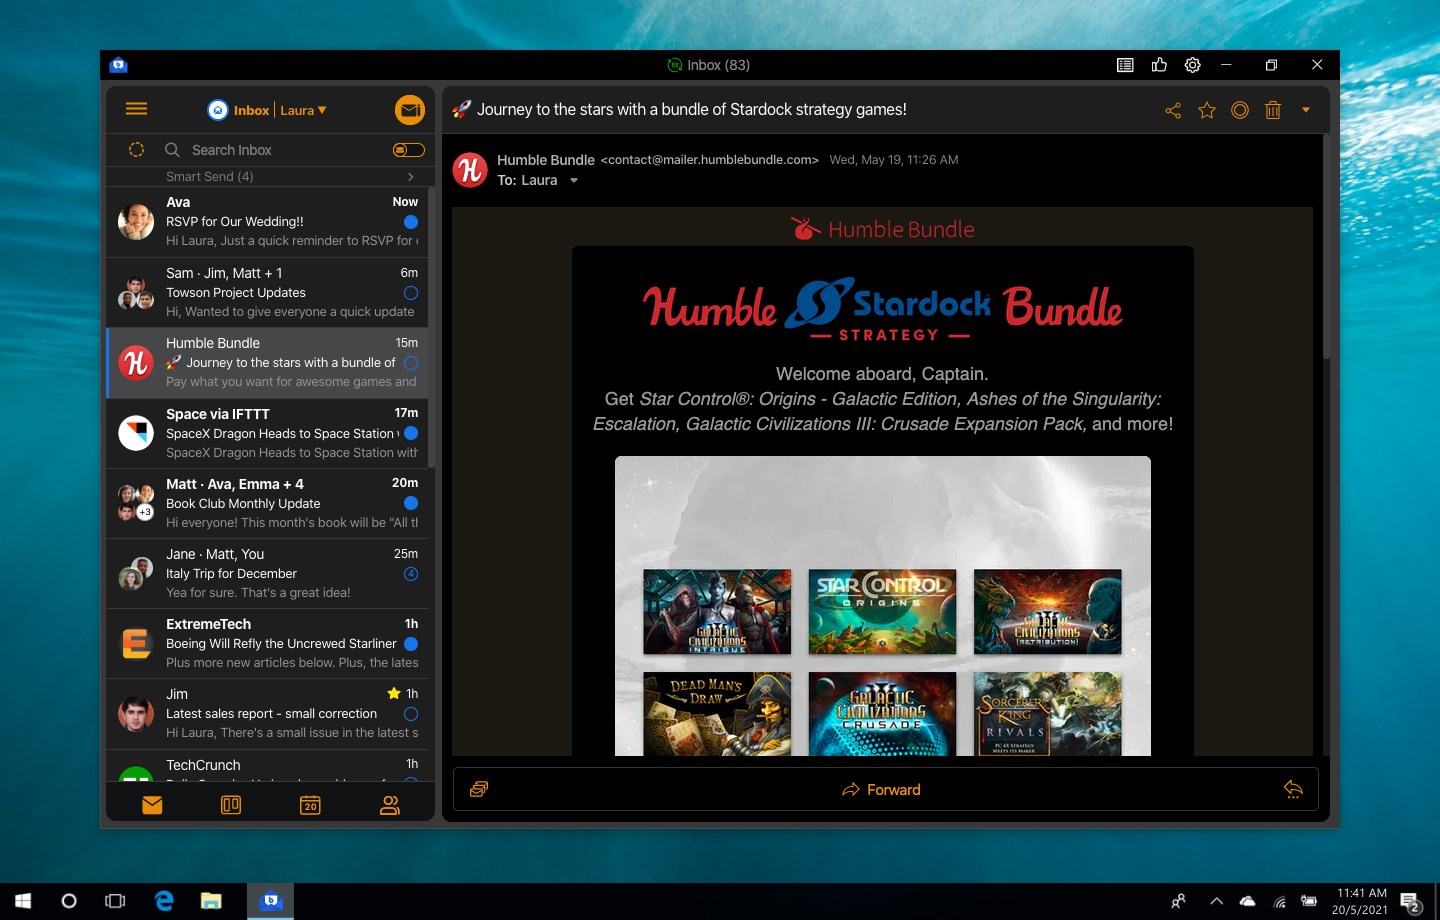
Task: Click the star on Jim's email
Action: click(x=394, y=693)
